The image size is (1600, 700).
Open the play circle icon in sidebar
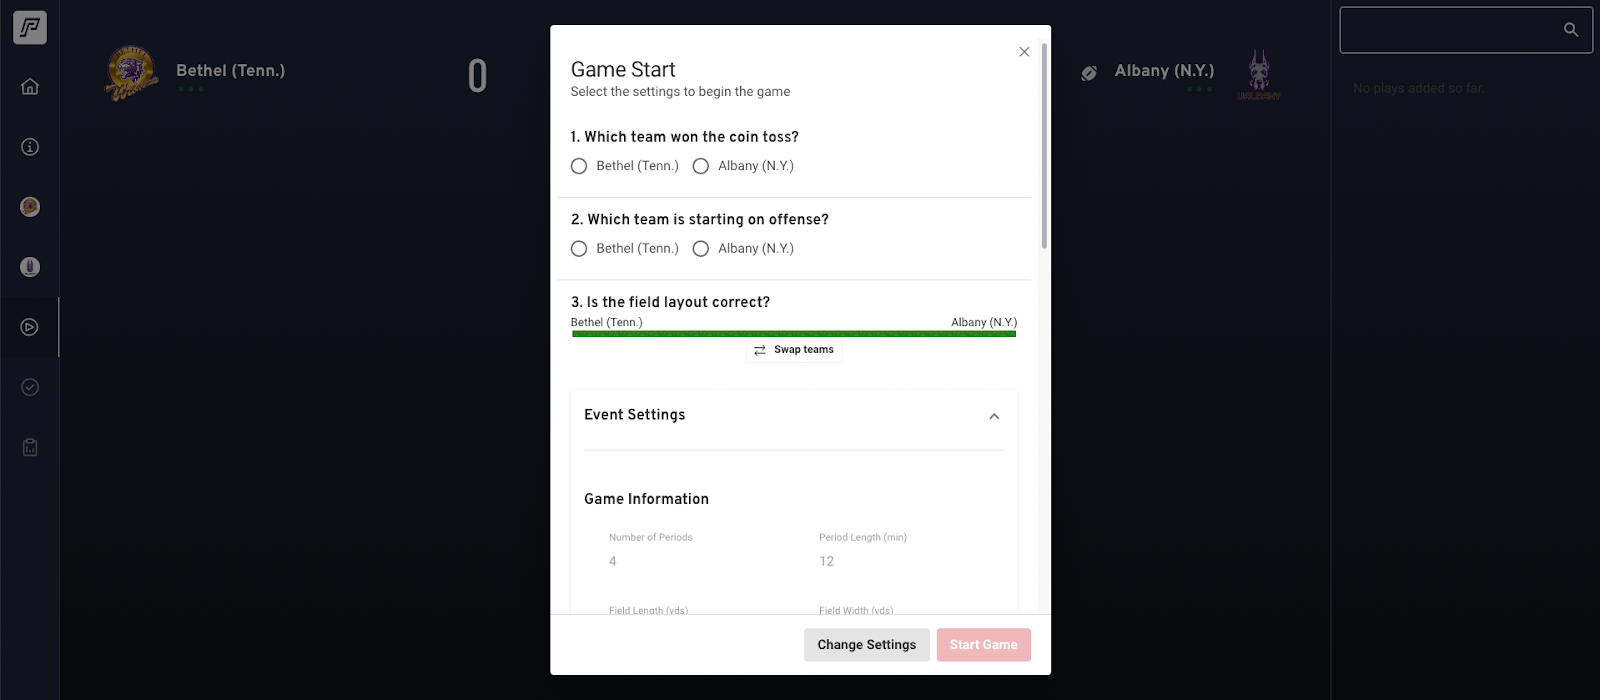[30, 327]
